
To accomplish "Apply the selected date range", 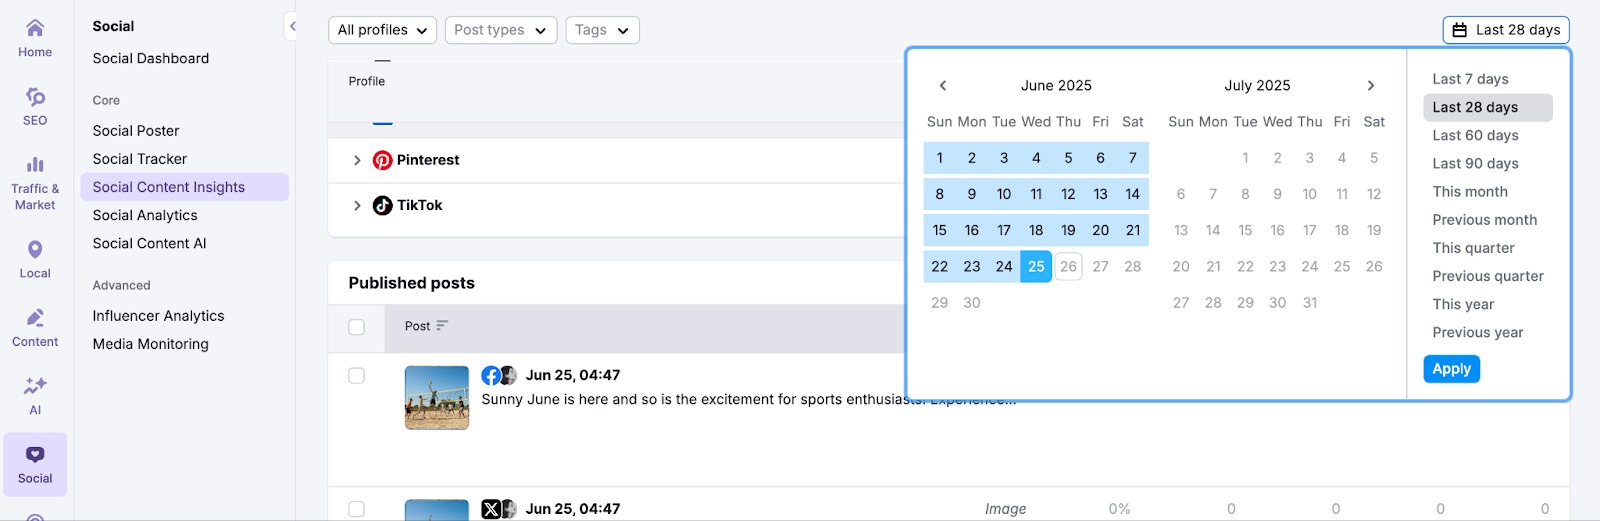I will click(1451, 369).
